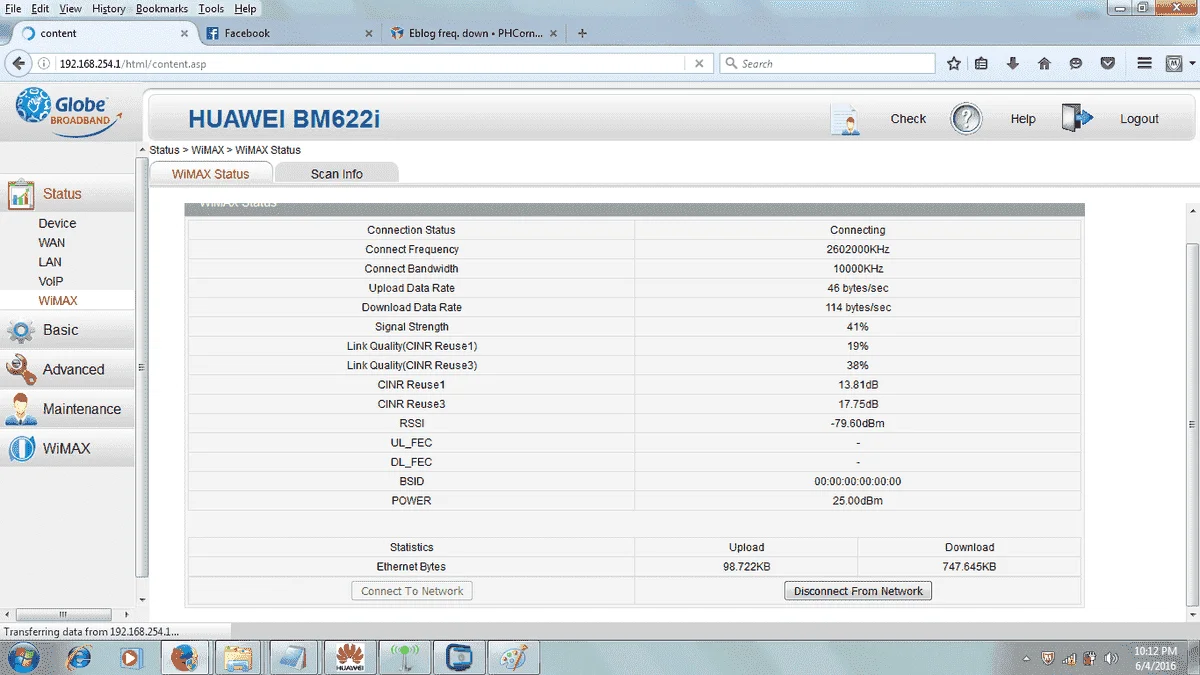Show bookmarks list icon in toolbar
The width and height of the screenshot is (1200, 675).
click(x=982, y=63)
